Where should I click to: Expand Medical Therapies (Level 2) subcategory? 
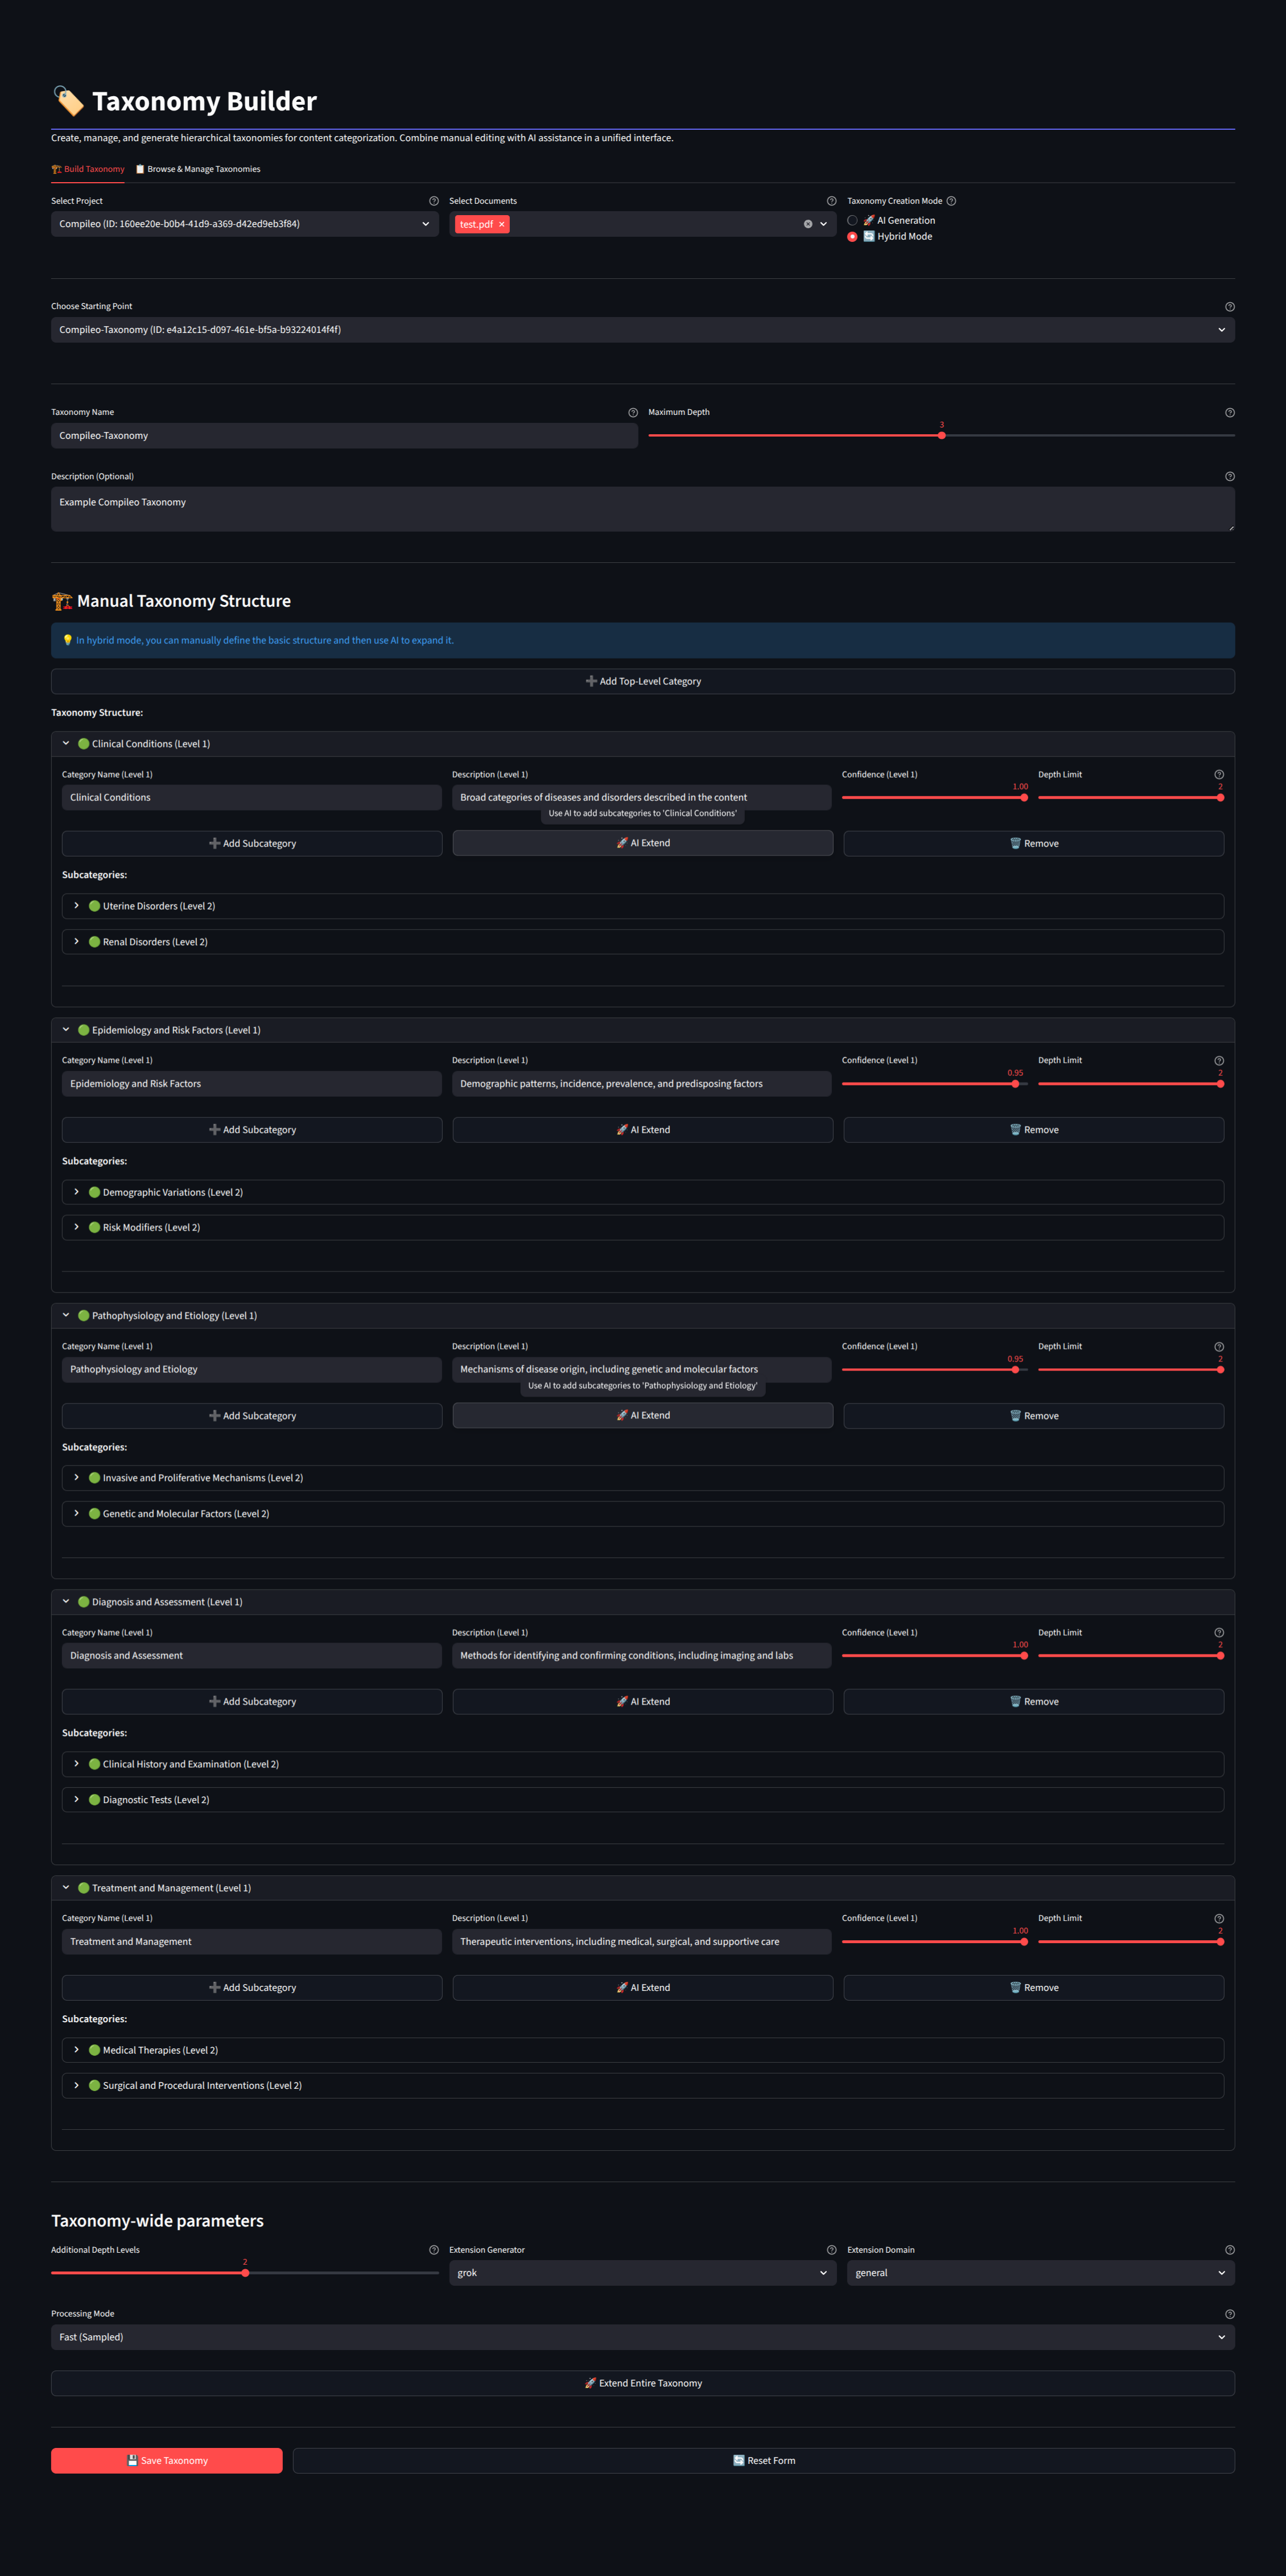pyautogui.click(x=642, y=2050)
